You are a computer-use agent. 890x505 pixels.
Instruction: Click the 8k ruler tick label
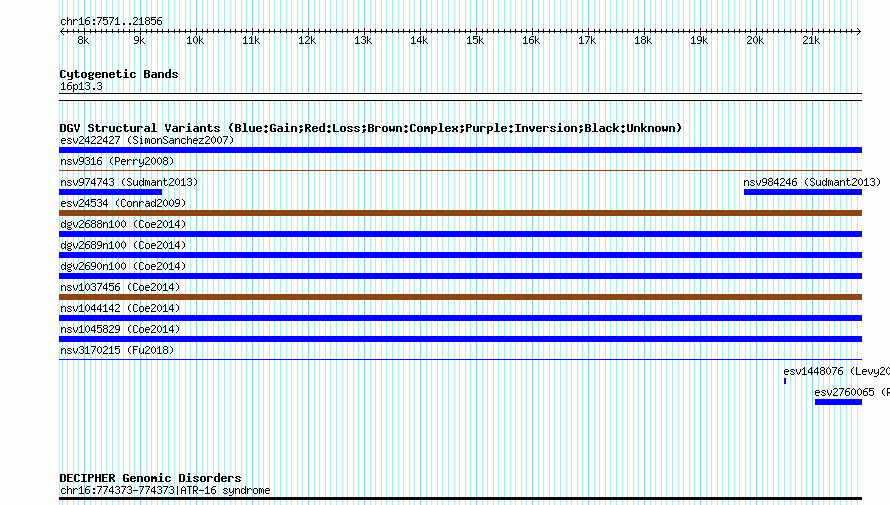[83, 40]
